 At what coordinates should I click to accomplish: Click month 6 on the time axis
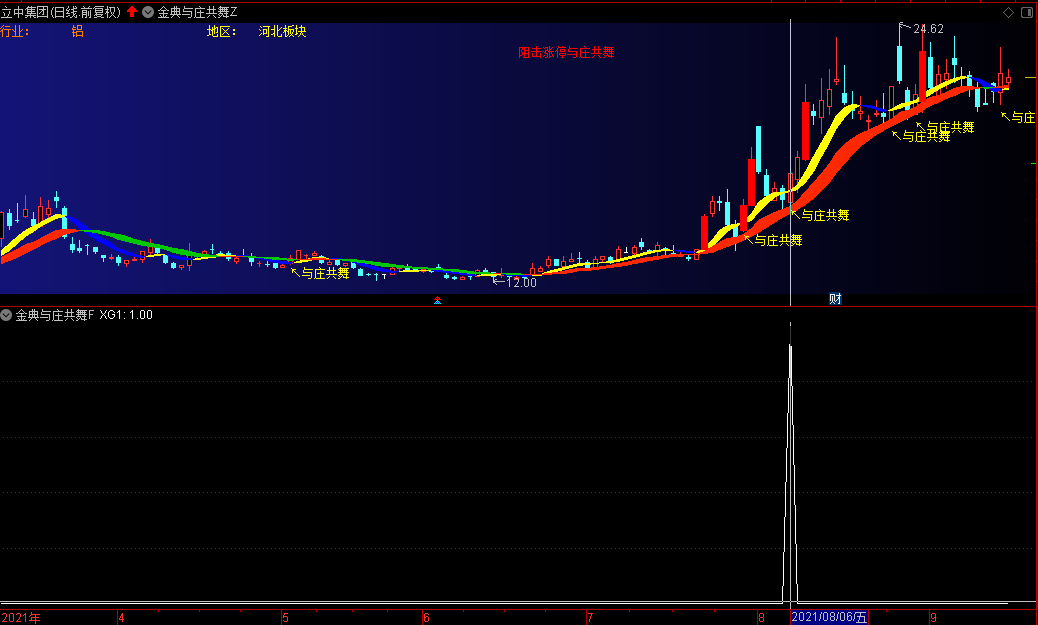426,618
